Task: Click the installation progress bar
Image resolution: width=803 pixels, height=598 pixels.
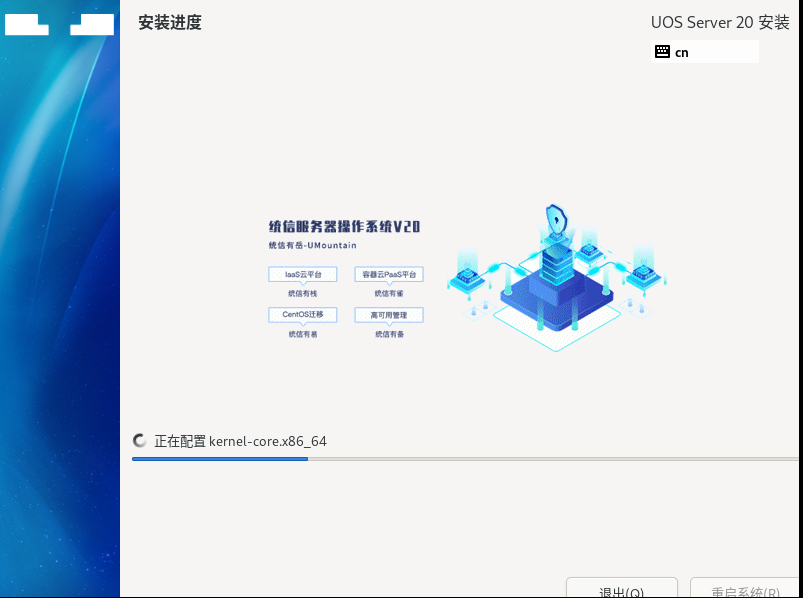Action: pos(465,459)
